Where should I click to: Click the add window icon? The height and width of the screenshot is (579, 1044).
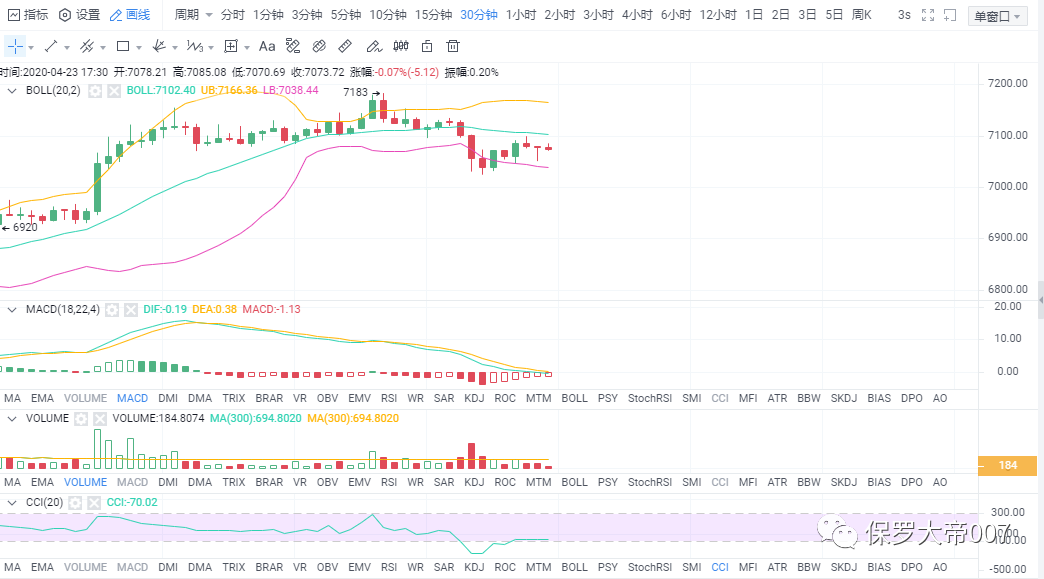coord(951,15)
